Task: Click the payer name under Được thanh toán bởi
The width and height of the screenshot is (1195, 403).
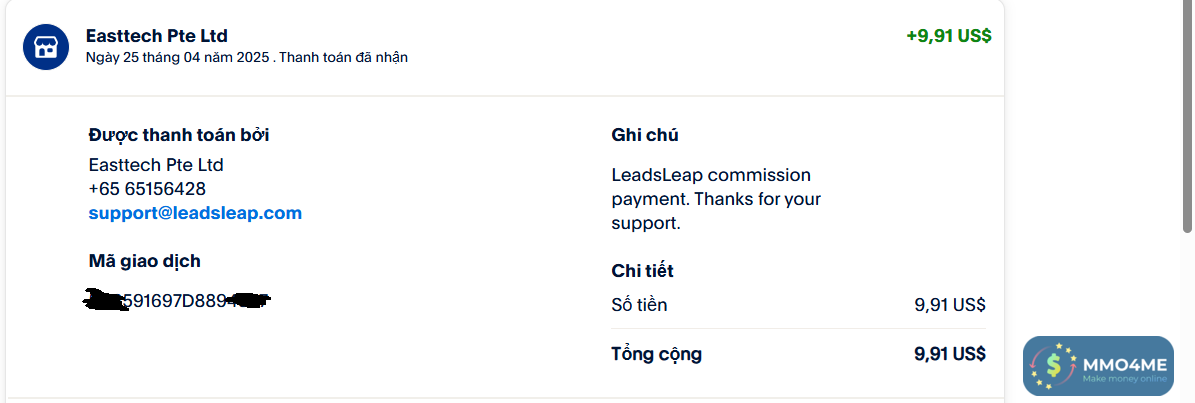Action: (x=156, y=165)
